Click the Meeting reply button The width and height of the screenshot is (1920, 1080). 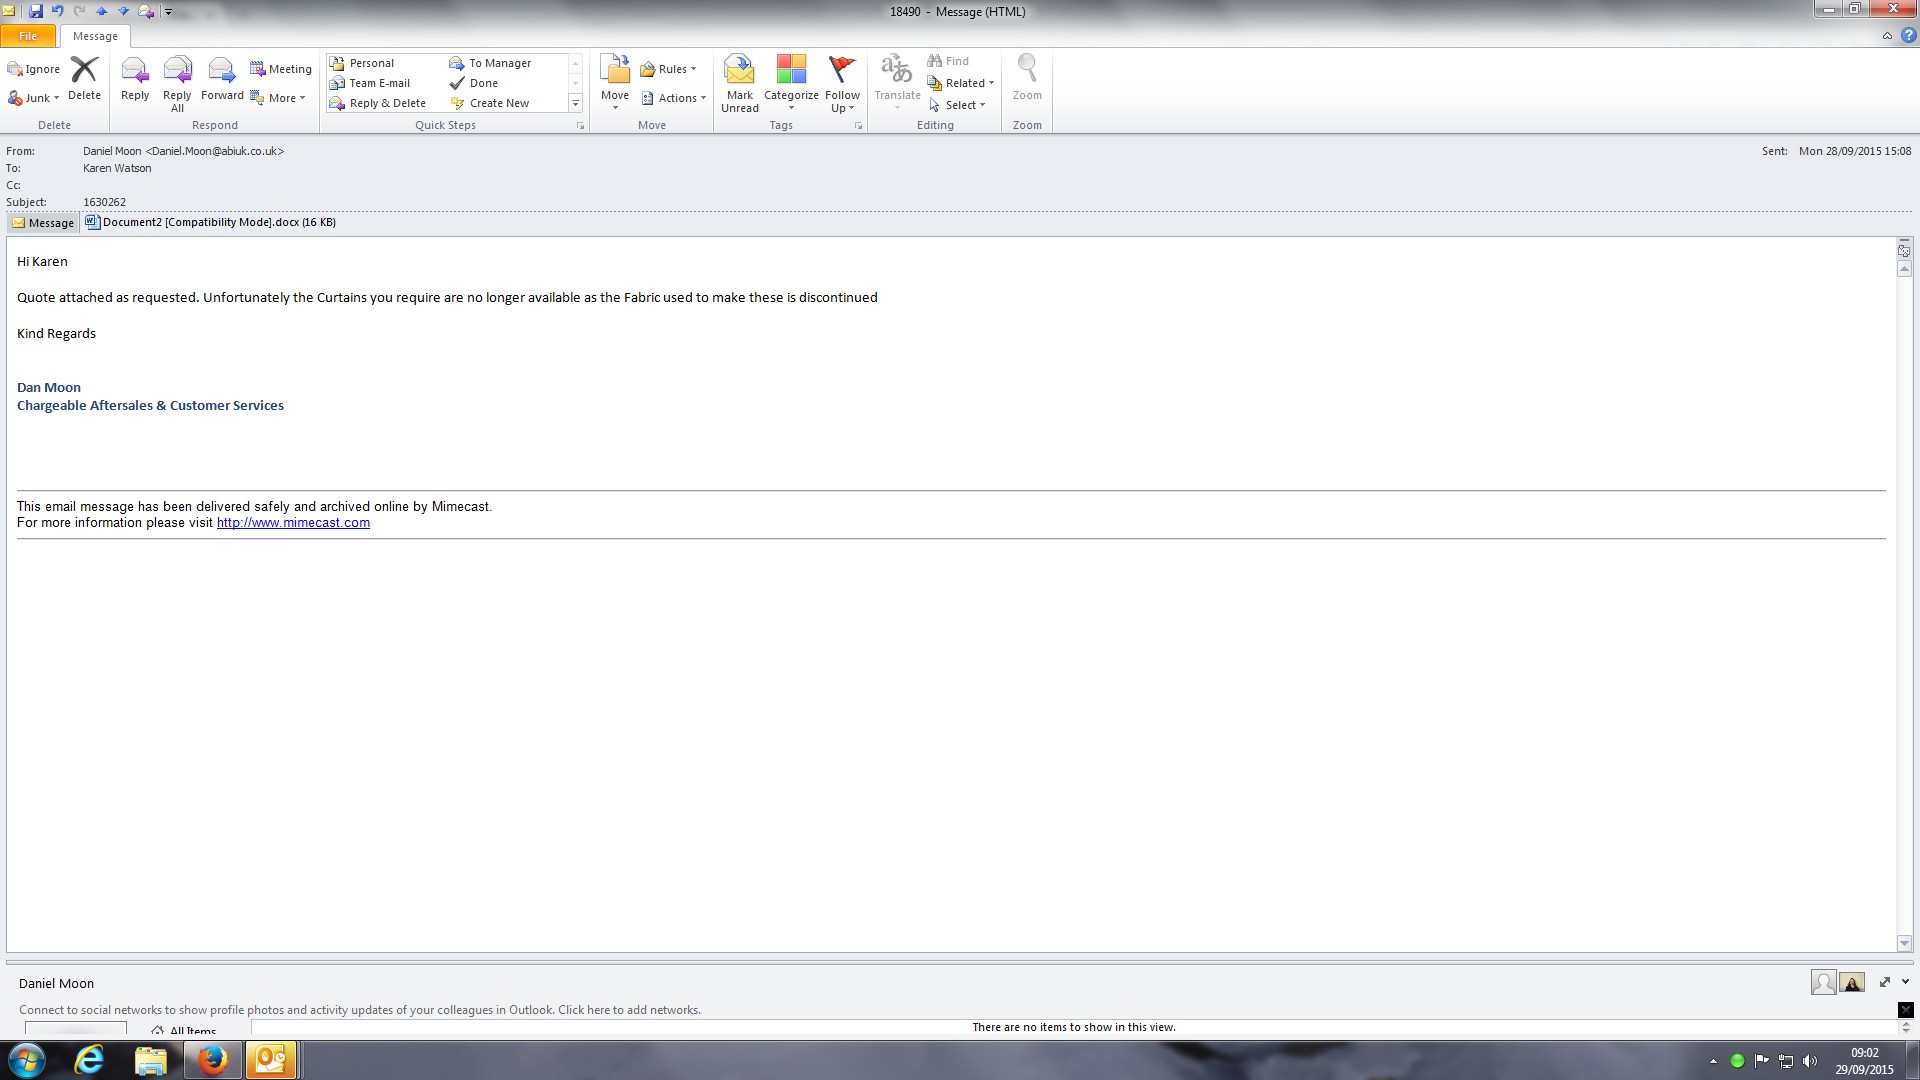click(281, 69)
